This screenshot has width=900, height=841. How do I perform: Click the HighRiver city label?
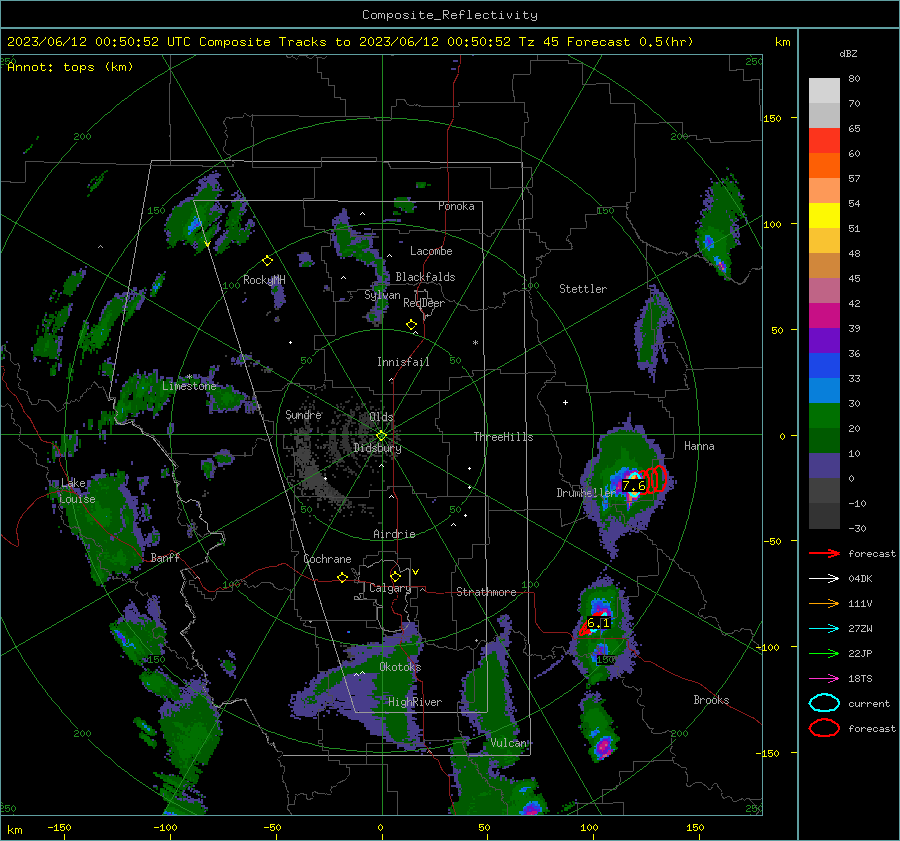click(x=415, y=702)
